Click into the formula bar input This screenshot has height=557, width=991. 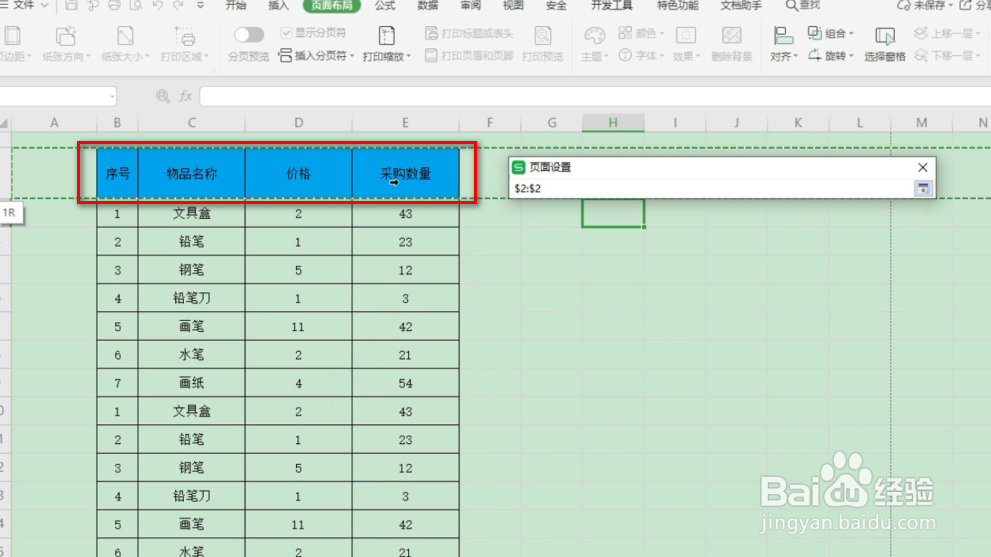(595, 96)
